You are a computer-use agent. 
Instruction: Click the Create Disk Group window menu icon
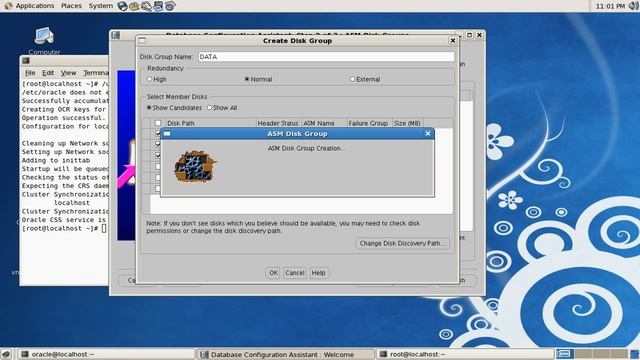point(142,40)
